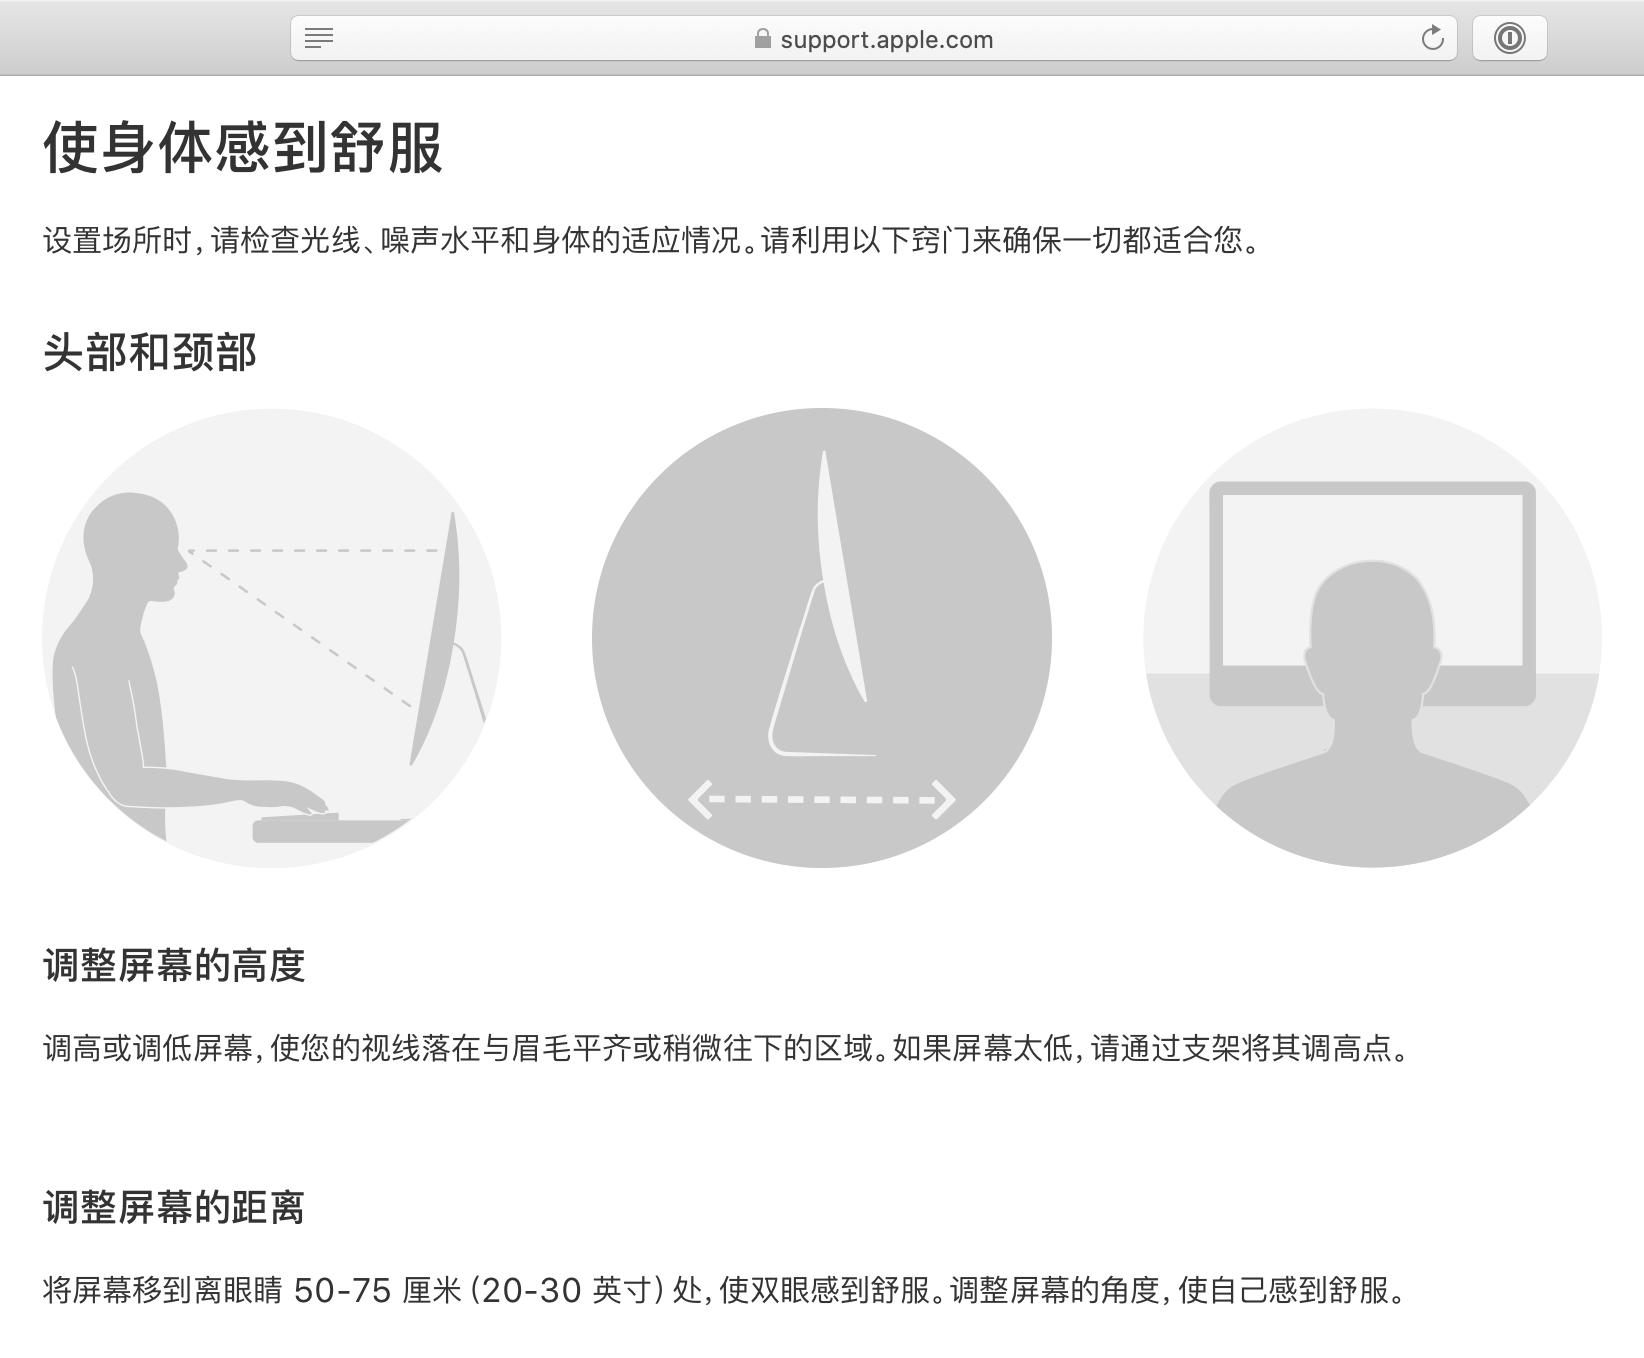Open the 1Password extension button

tap(1509, 39)
